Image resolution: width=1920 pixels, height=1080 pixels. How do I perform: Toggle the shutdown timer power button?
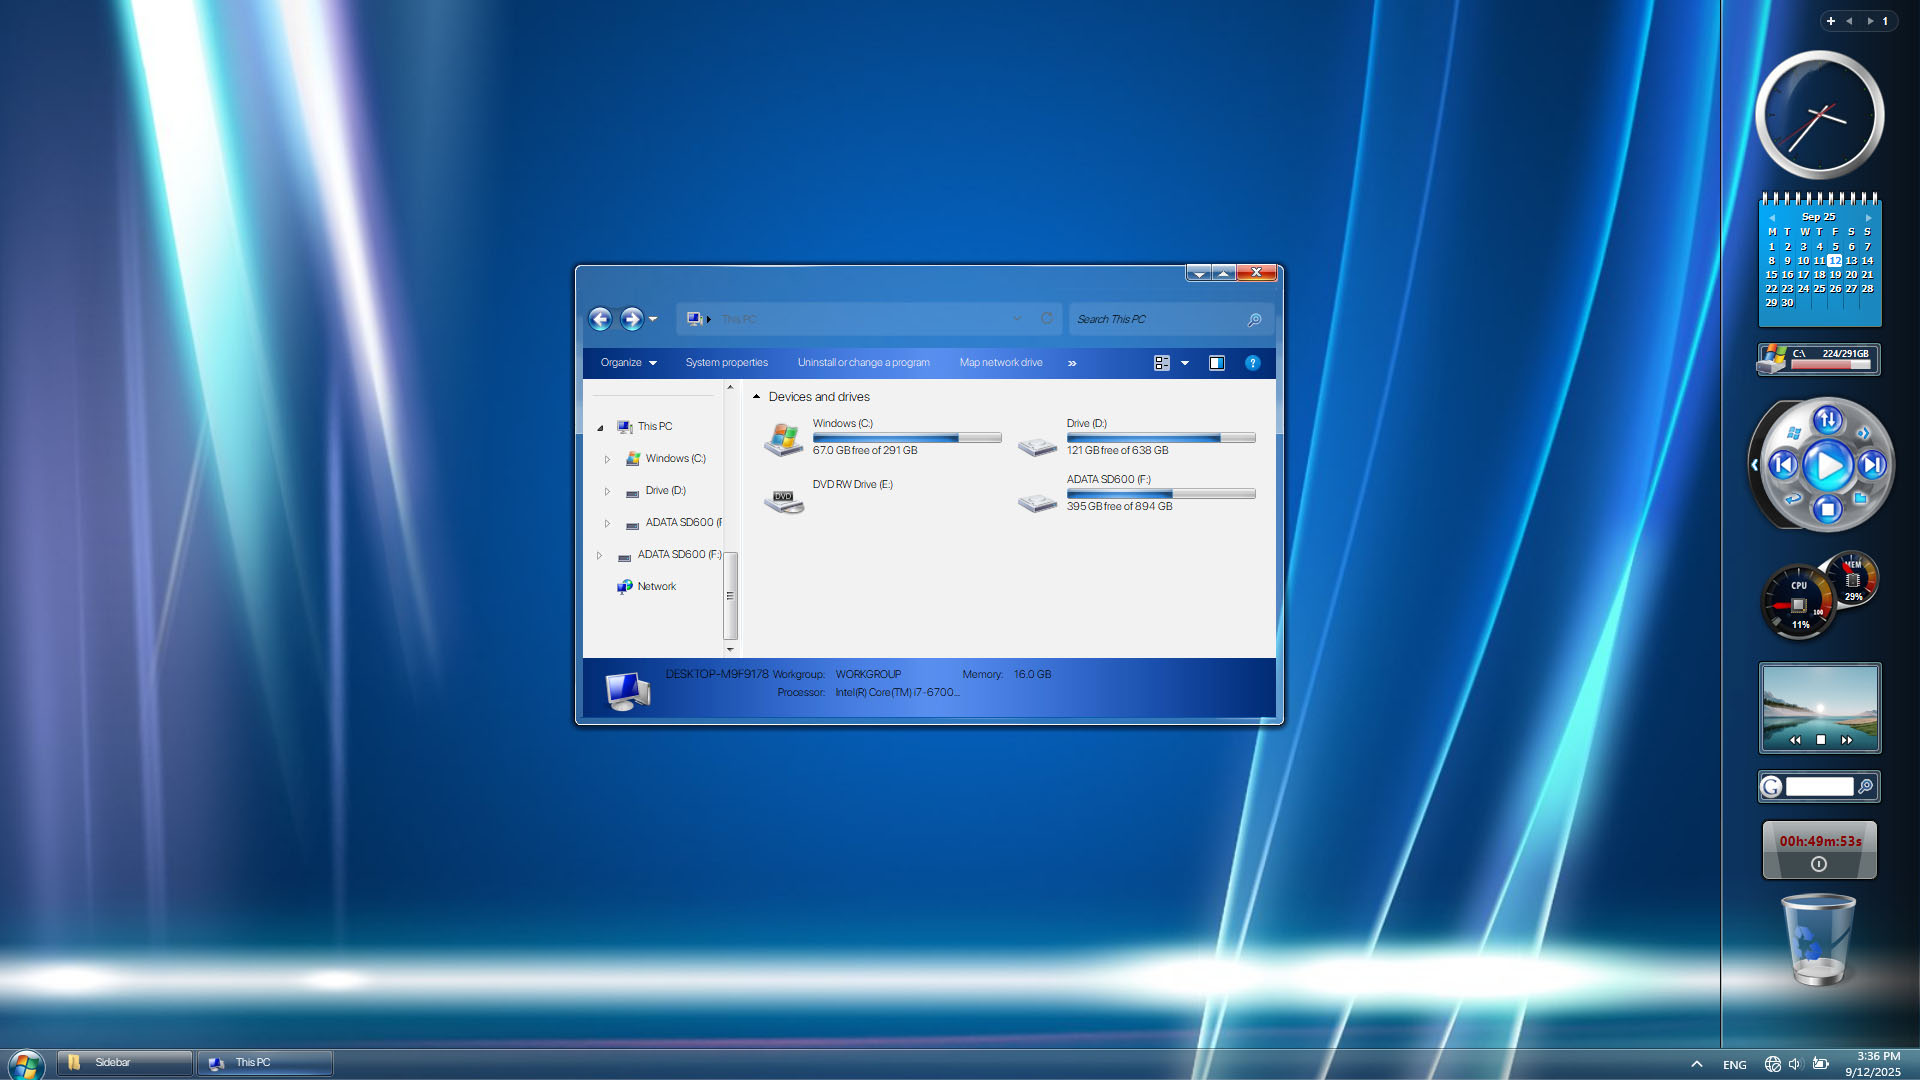pos(1818,864)
